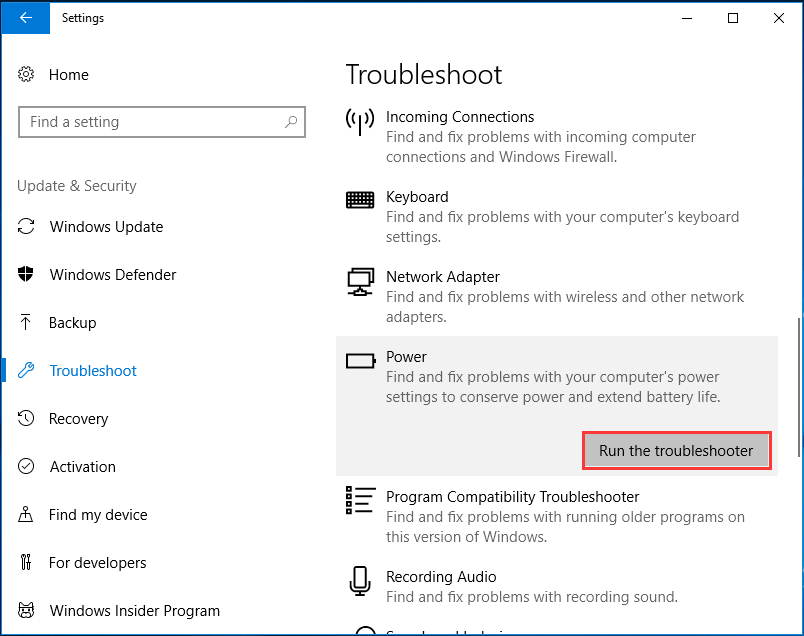Open the Home settings page

(69, 75)
